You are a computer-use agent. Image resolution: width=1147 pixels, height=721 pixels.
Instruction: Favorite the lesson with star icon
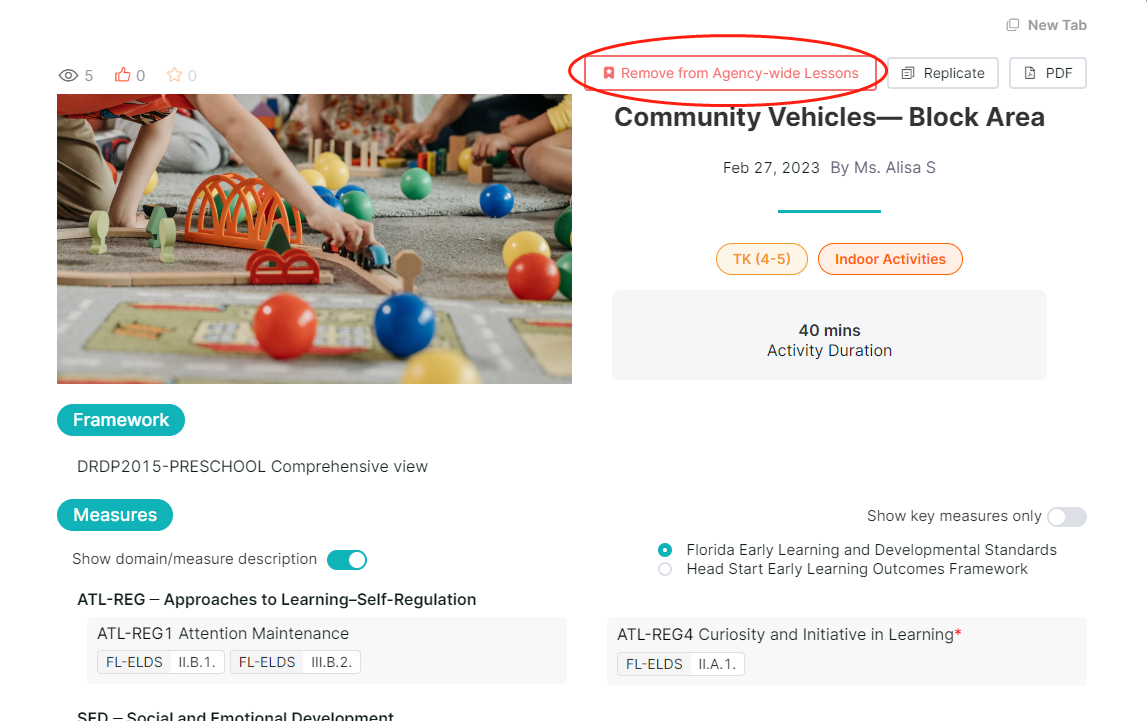pyautogui.click(x=174, y=75)
